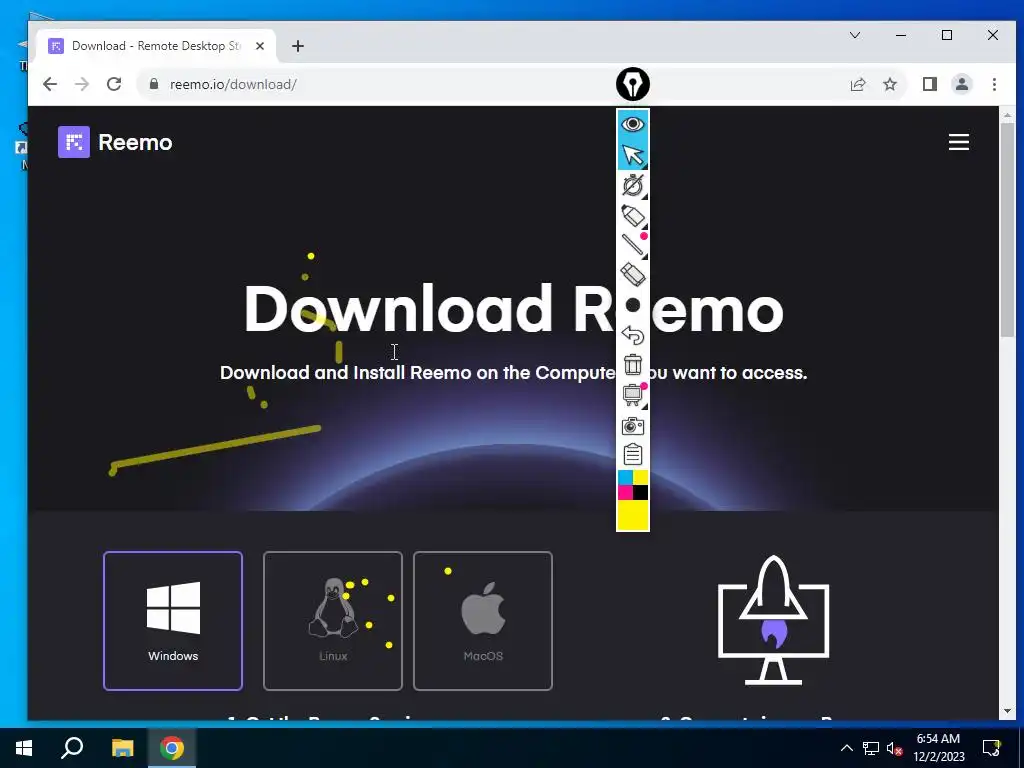Click the Chrome taskbar icon
The image size is (1024, 768).
(172, 748)
